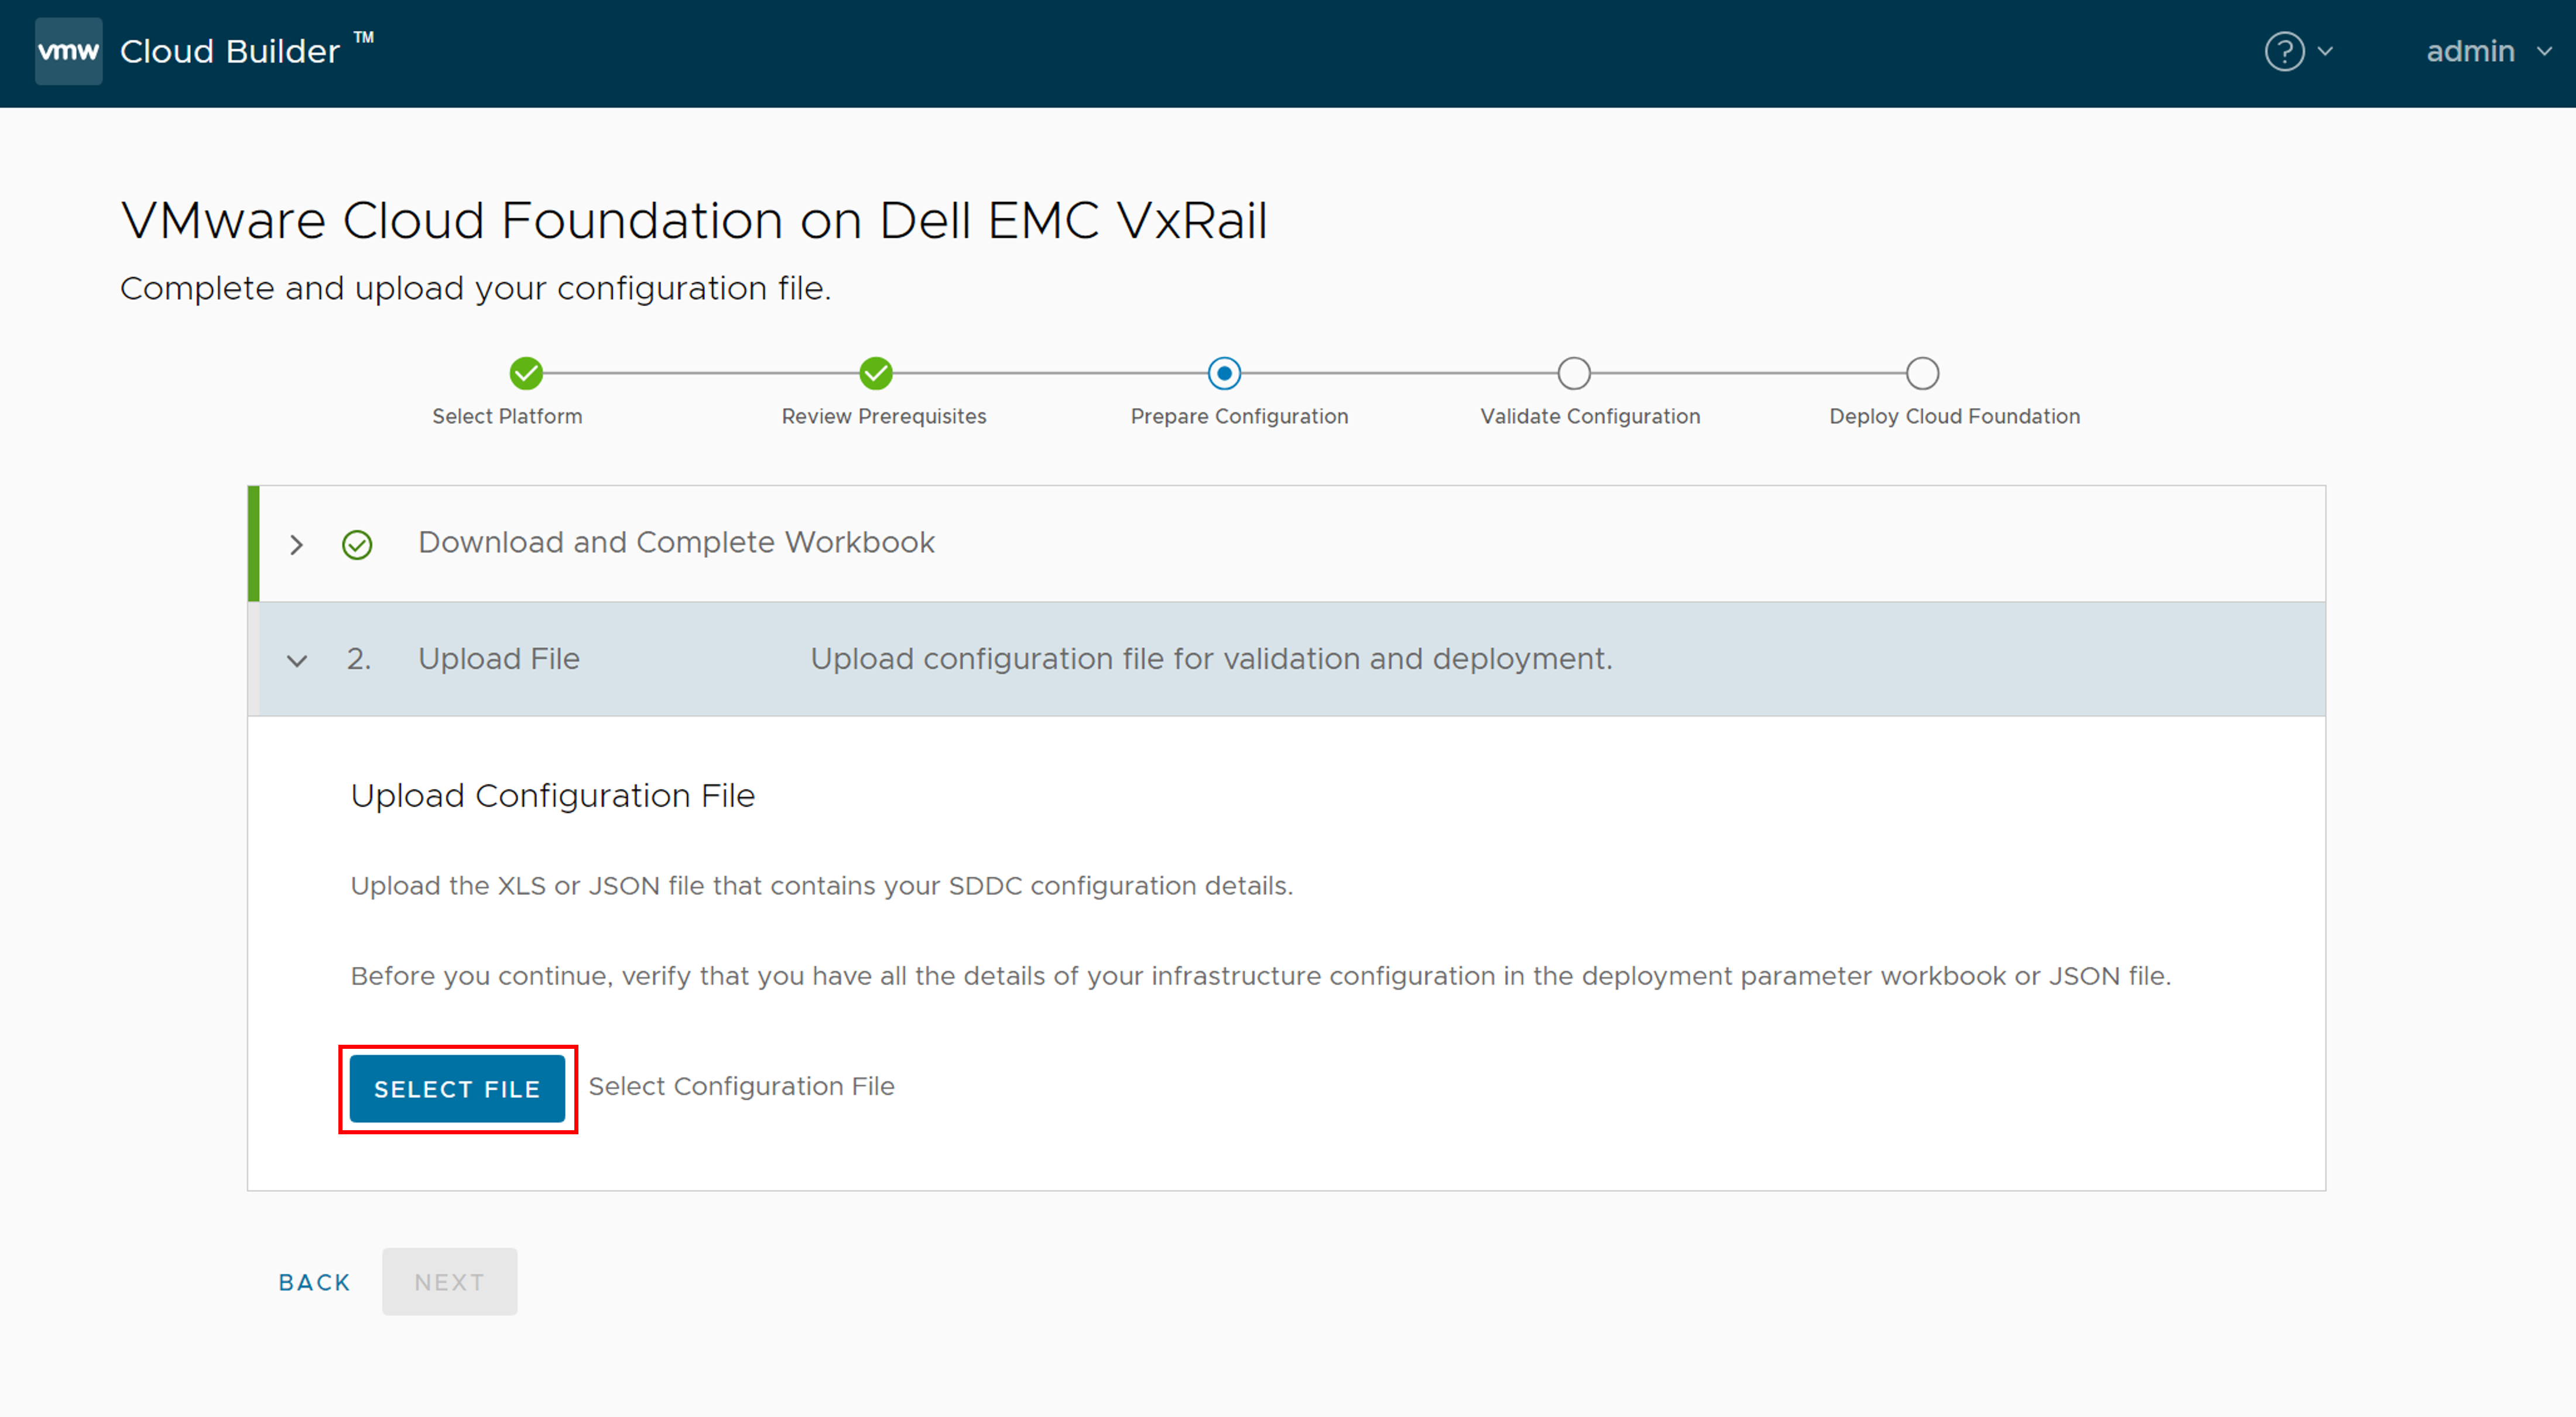Select the 'Validate Configuration' step label

coord(1590,417)
